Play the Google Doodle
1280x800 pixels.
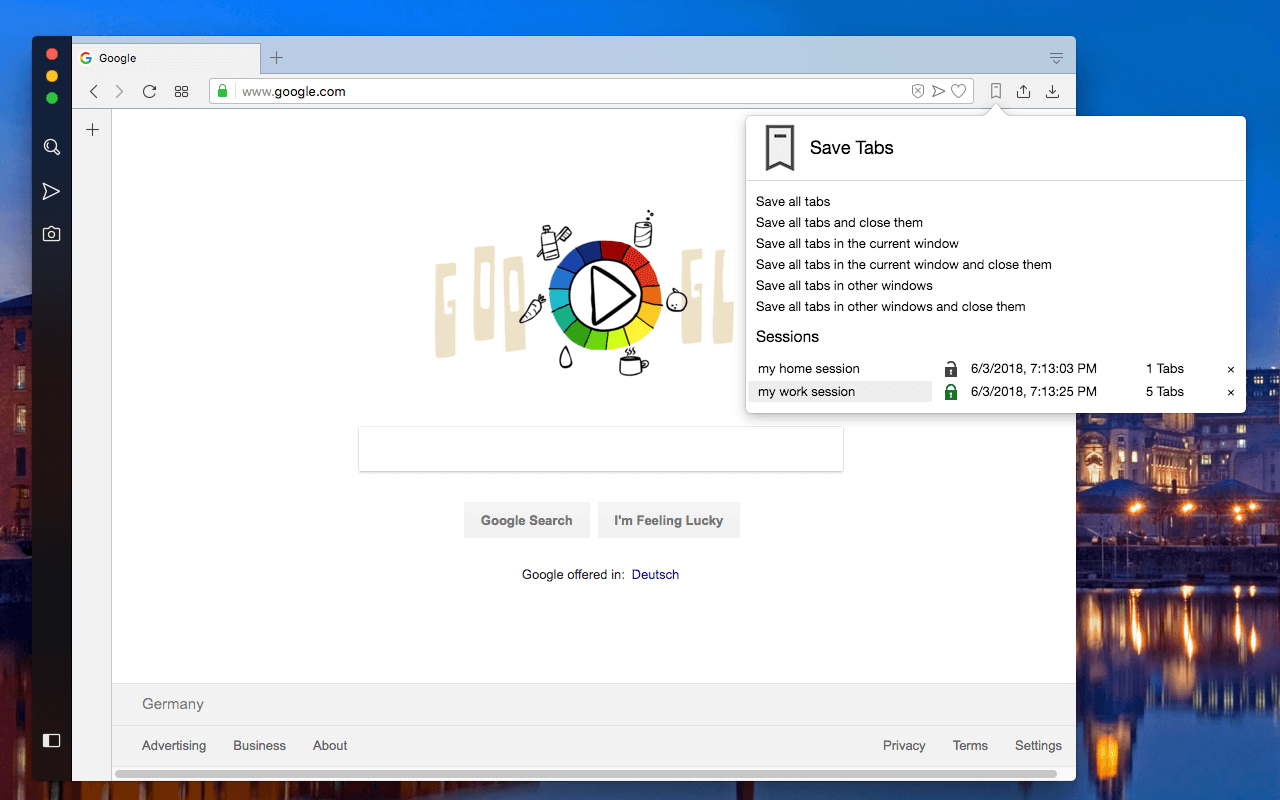[605, 295]
